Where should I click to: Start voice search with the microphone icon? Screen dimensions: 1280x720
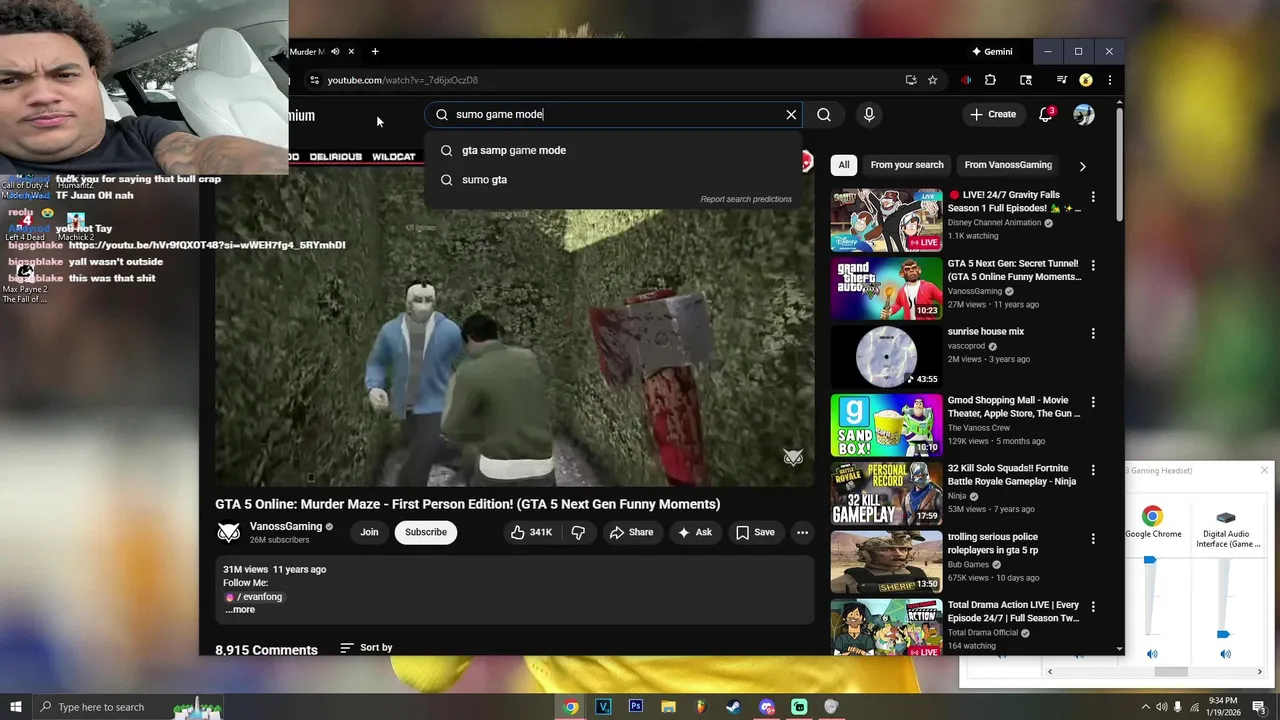click(x=869, y=115)
